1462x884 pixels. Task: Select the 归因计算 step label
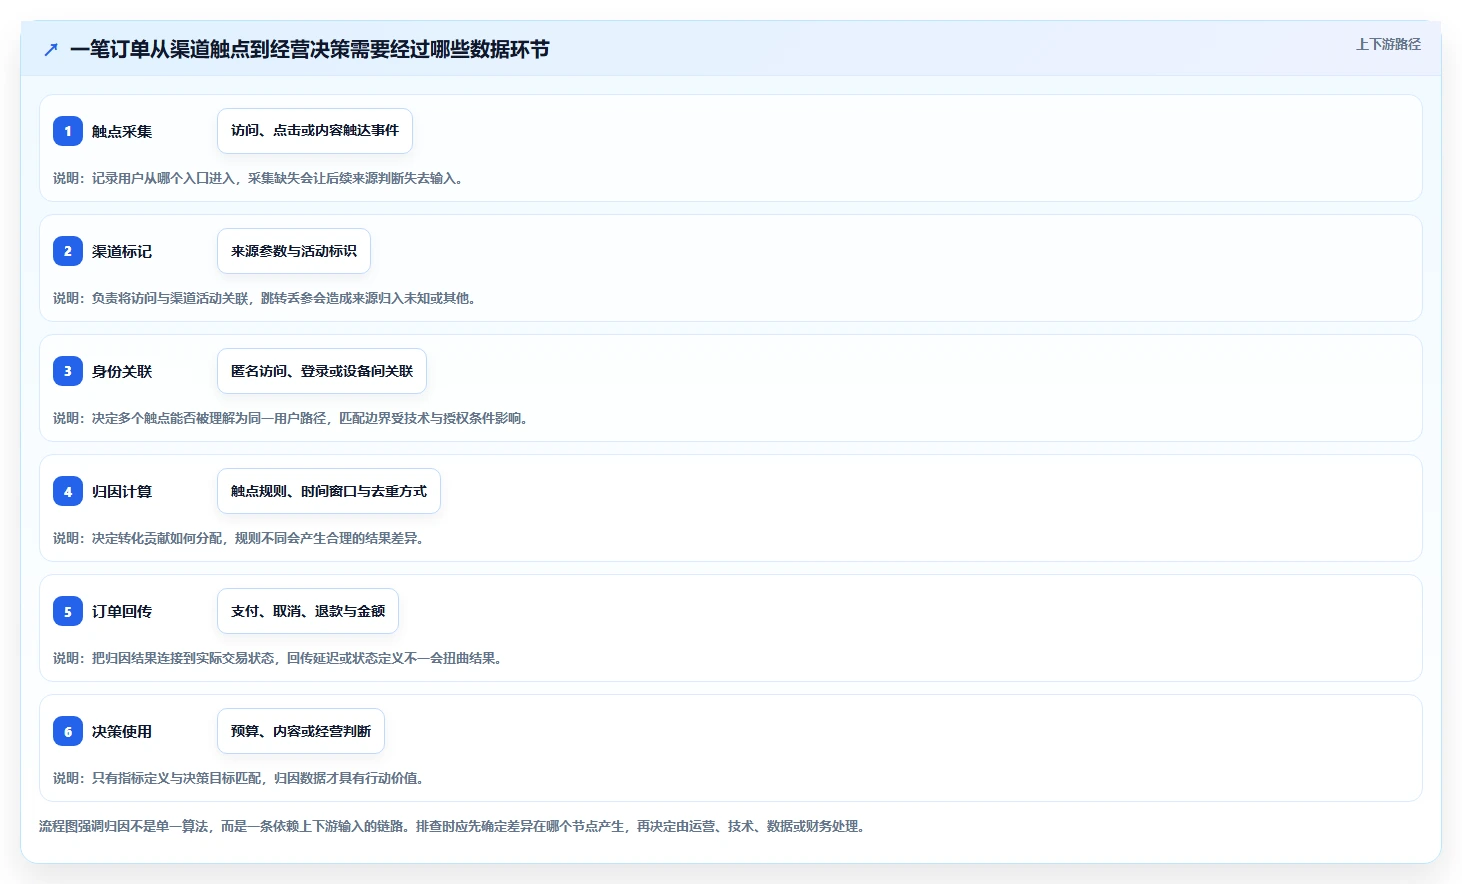tap(122, 491)
